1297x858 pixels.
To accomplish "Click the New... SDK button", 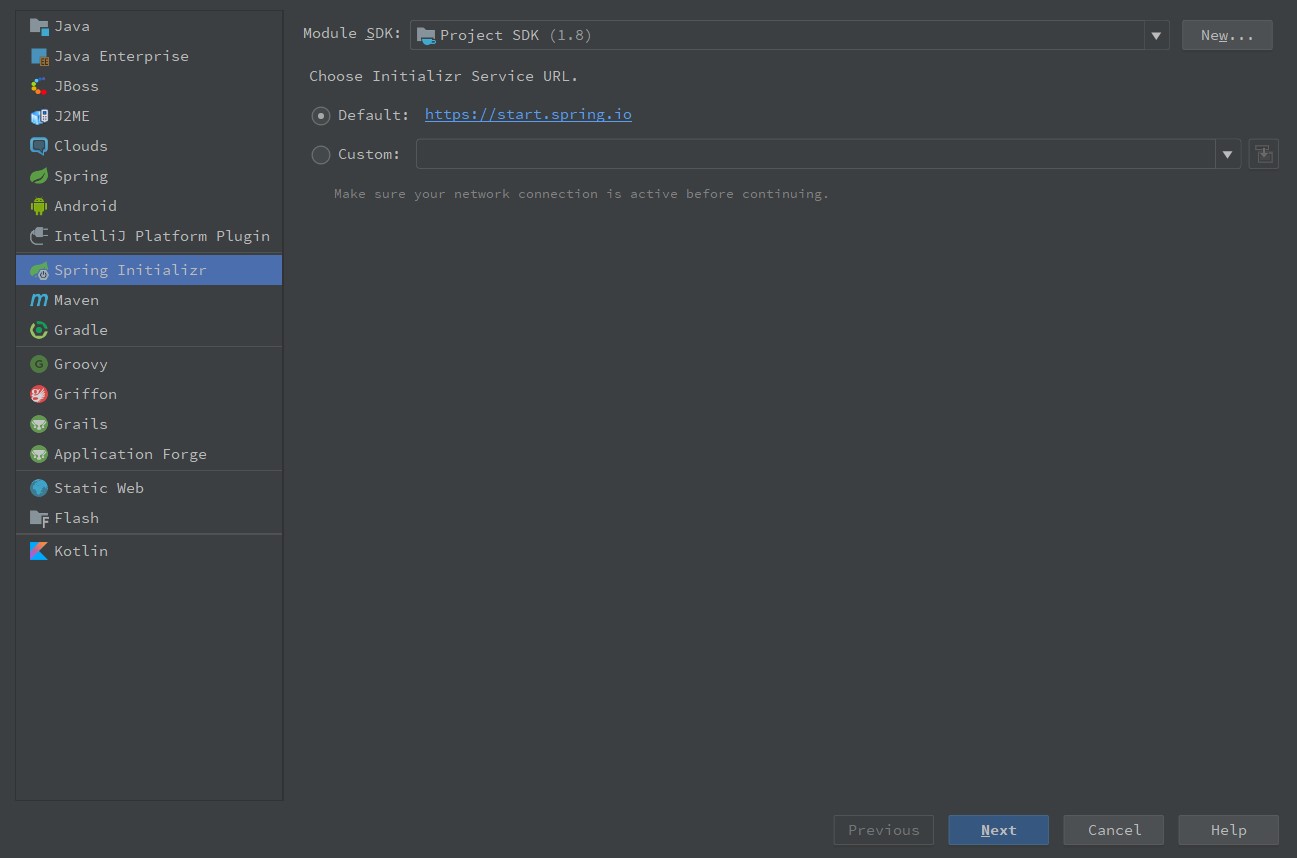I will [1227, 35].
